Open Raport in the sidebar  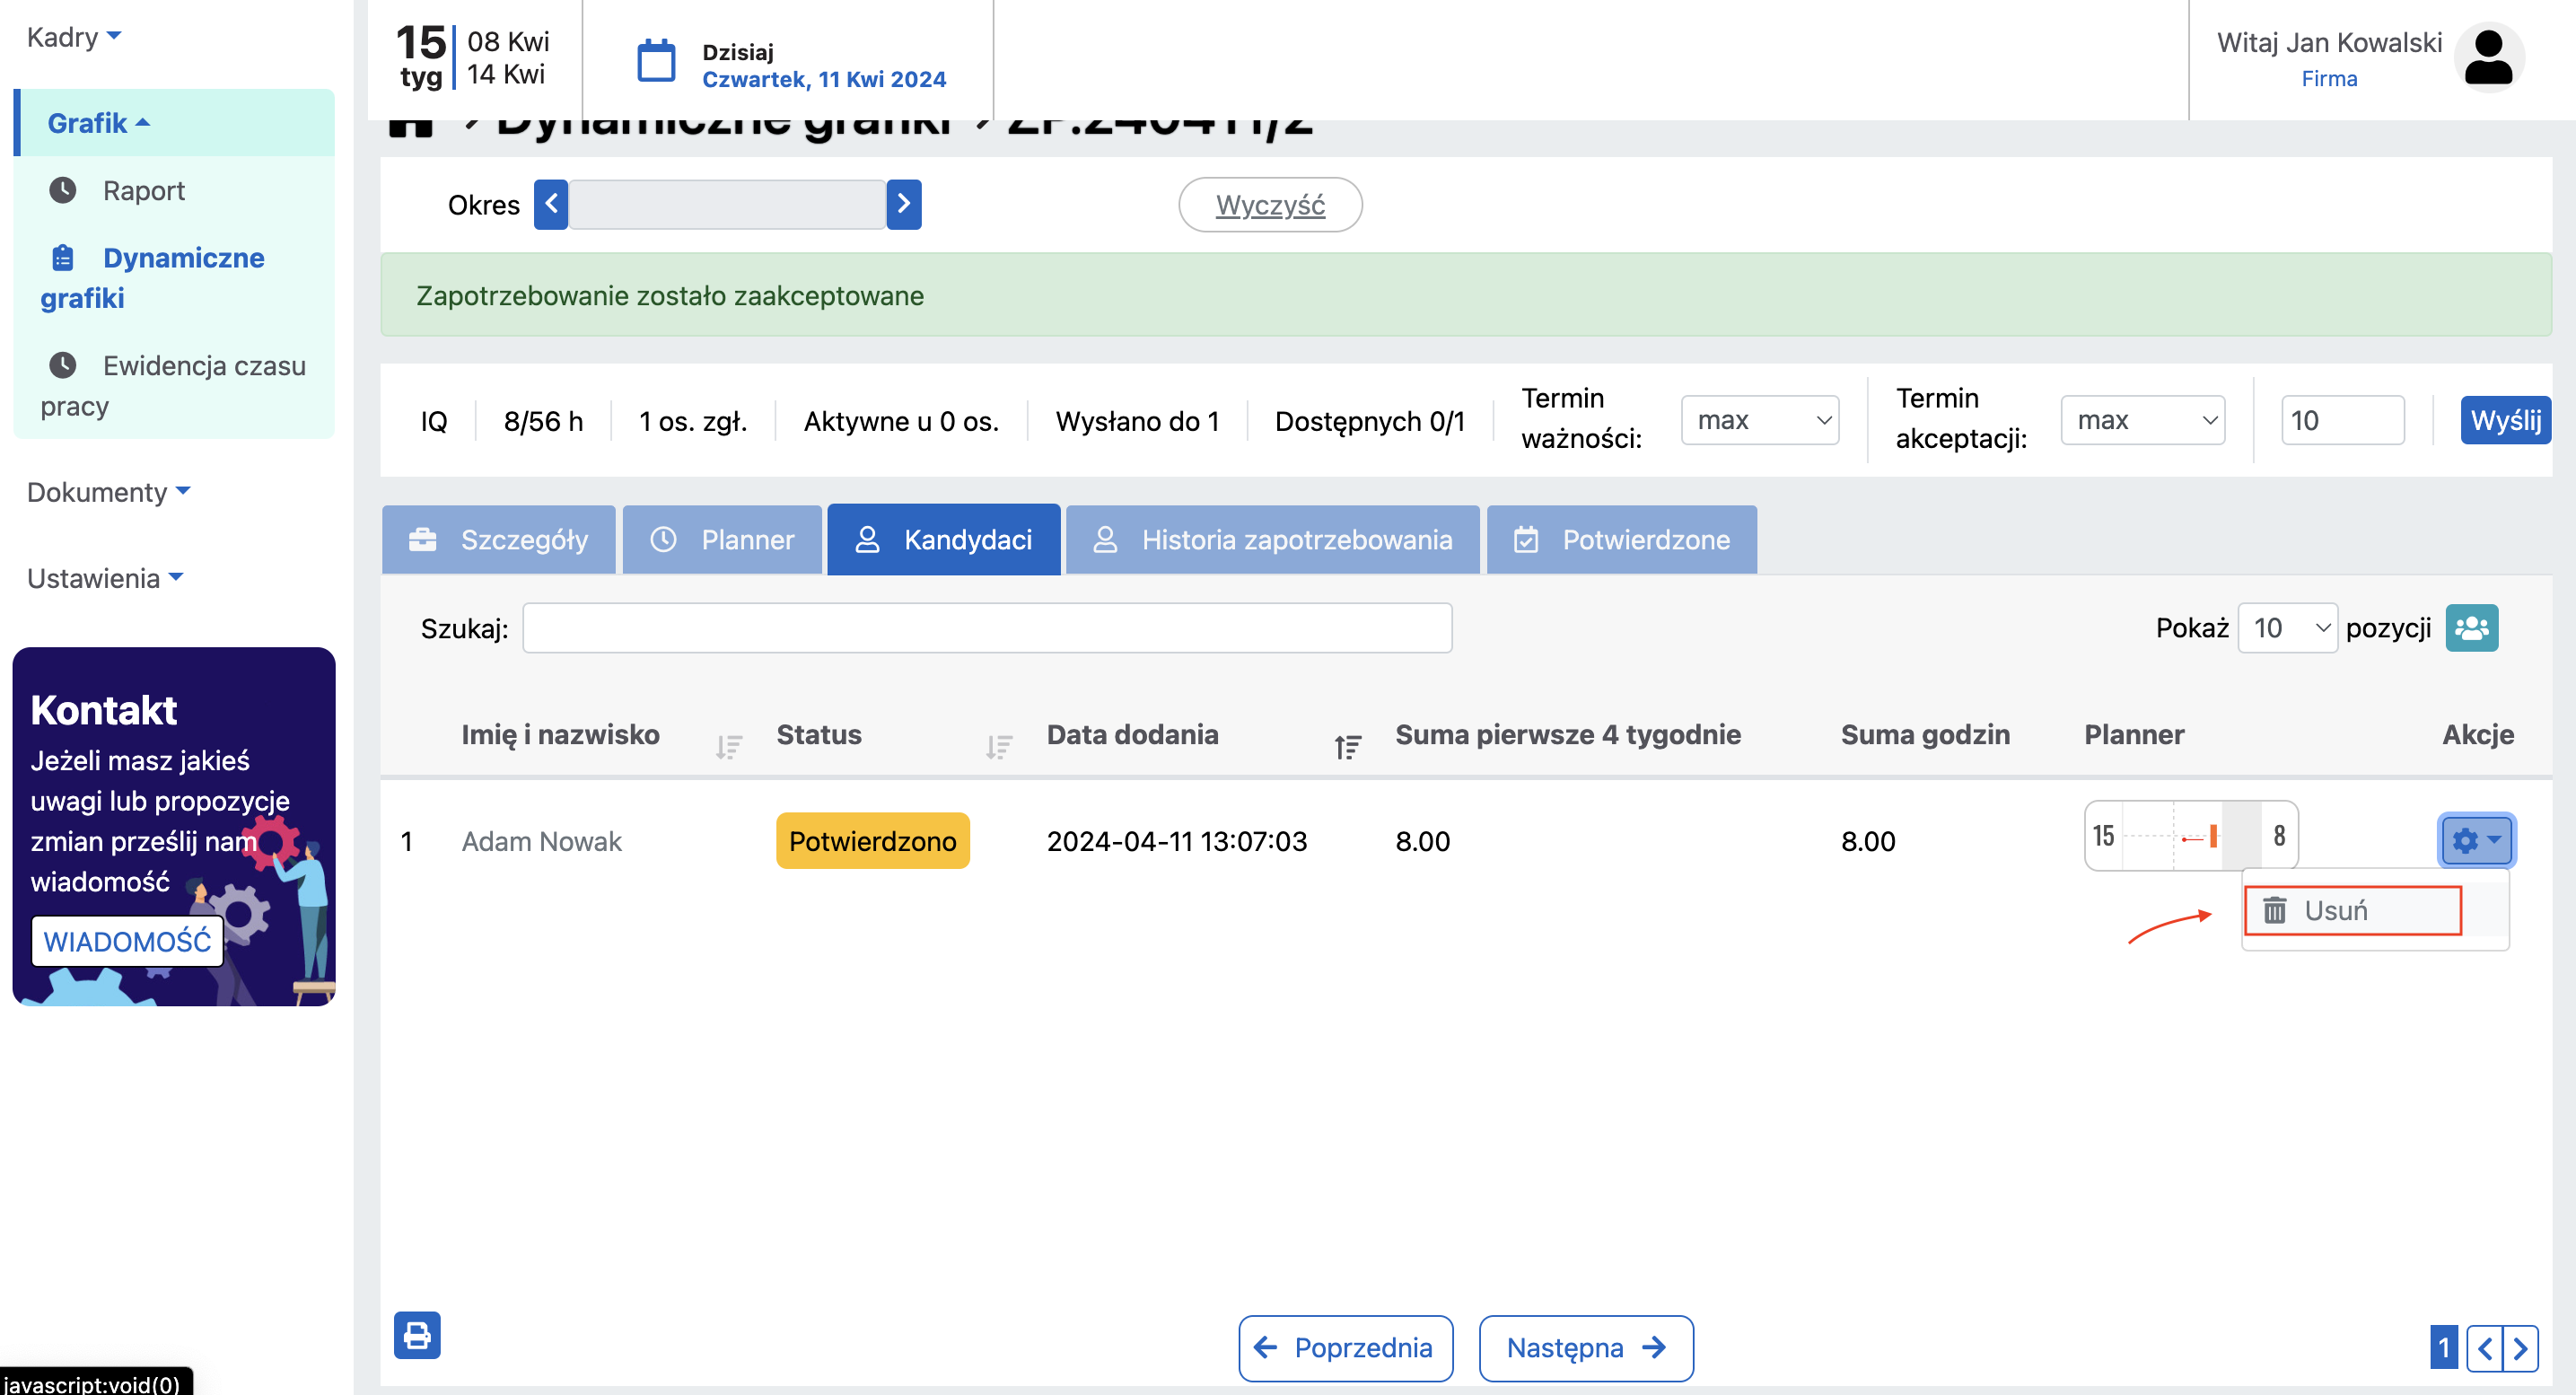[x=143, y=190]
